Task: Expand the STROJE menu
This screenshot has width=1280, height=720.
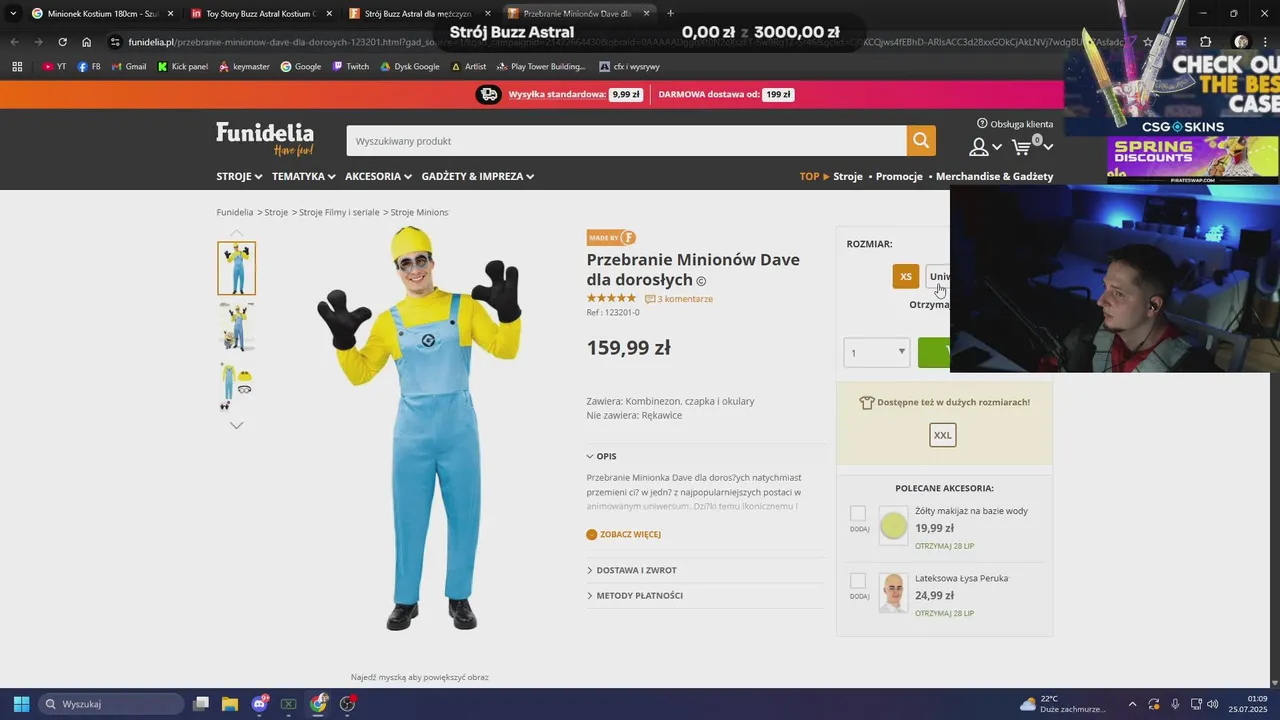Action: [x=239, y=176]
